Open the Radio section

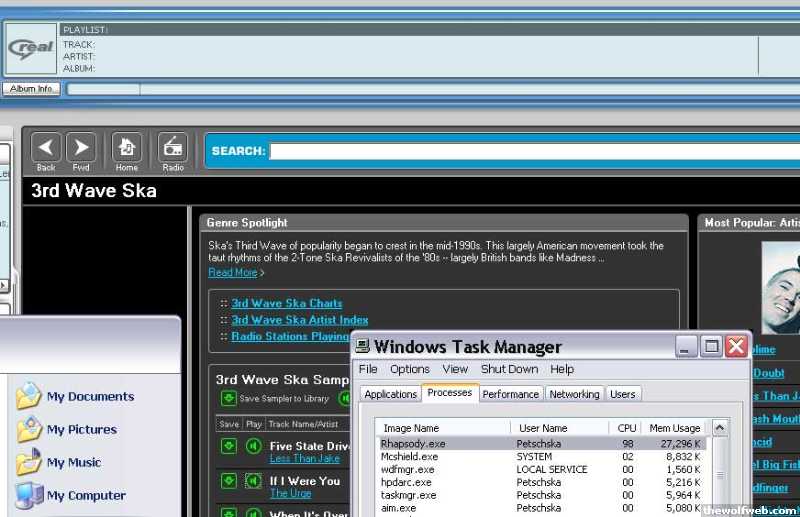[x=173, y=148]
